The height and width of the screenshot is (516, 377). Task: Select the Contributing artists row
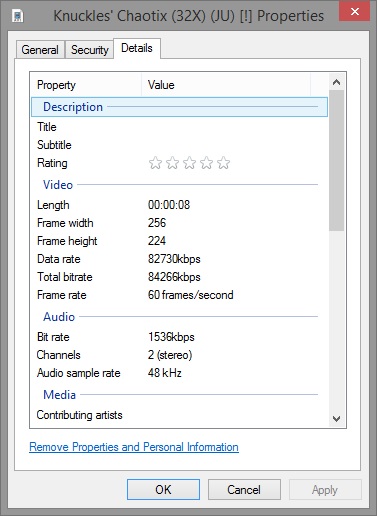pyautogui.click(x=179, y=415)
